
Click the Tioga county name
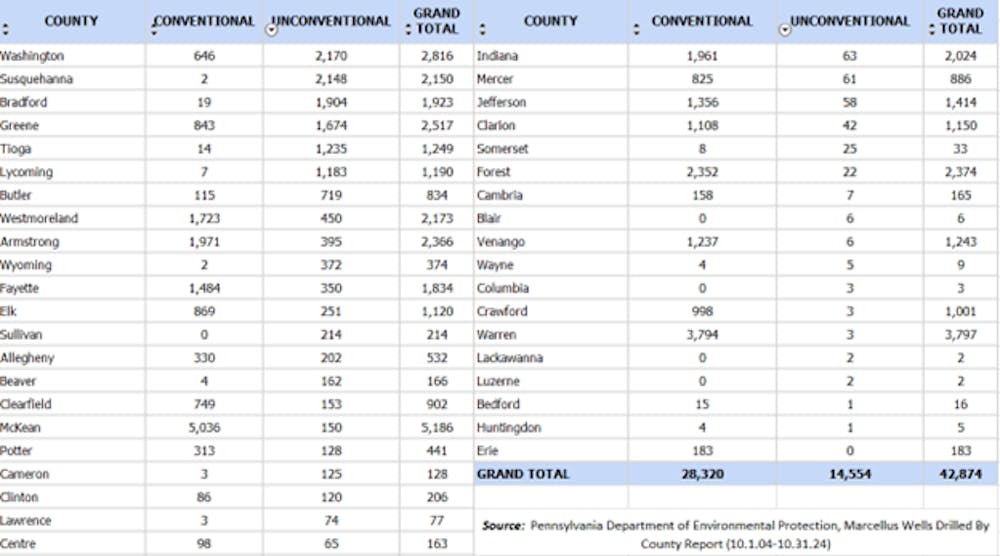tap(15, 149)
